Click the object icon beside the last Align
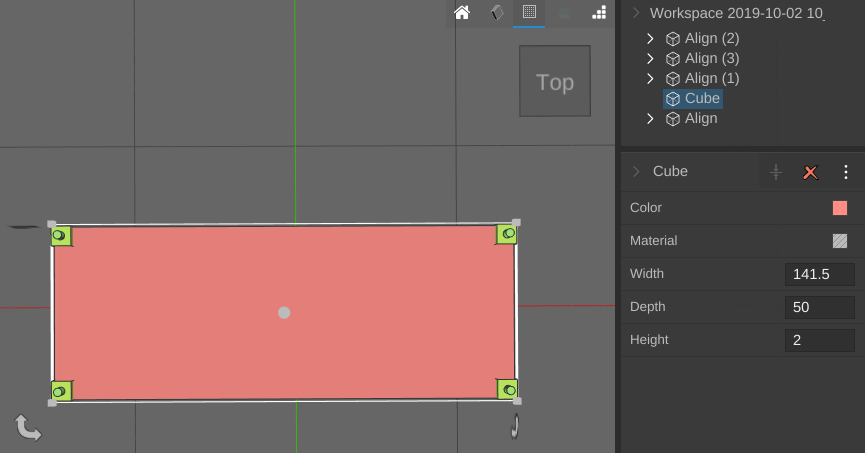This screenshot has width=865, height=453. 672,119
